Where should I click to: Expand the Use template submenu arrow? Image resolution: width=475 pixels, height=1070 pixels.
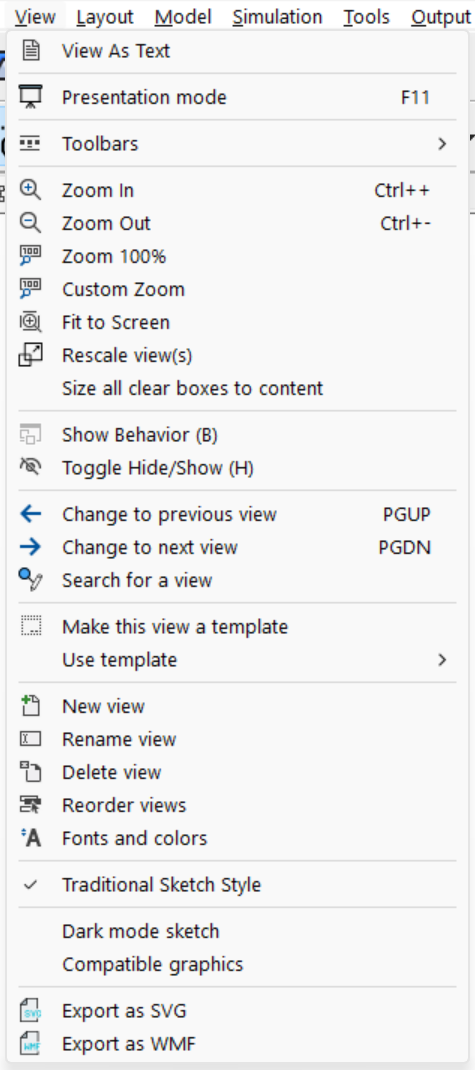pos(442,660)
